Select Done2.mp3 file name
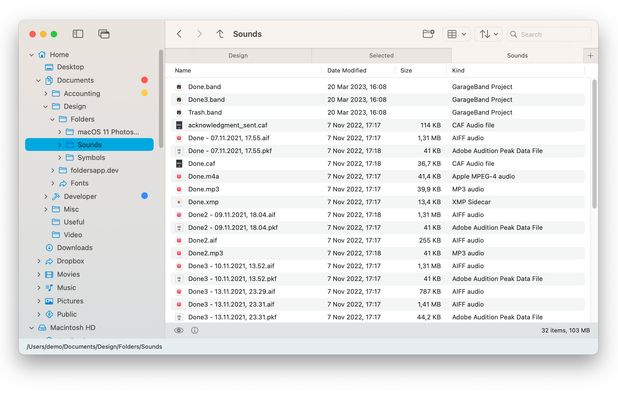This screenshot has height=394, width=618. click(x=205, y=253)
